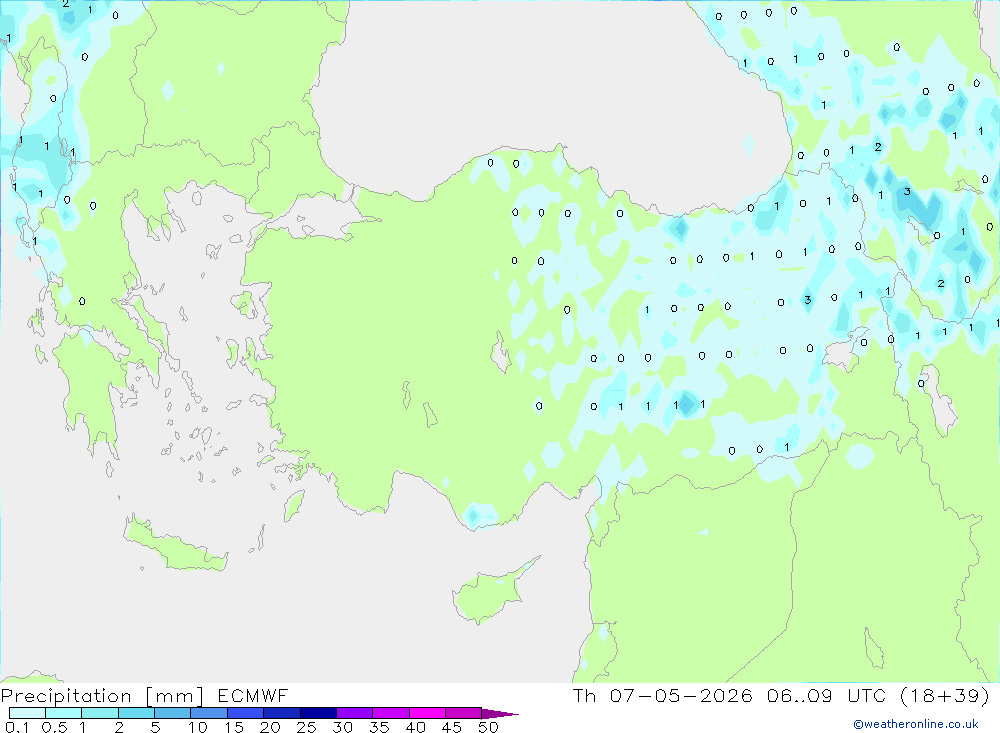
Task: Open the weatheronline.co.uk link
Action: tap(916, 724)
